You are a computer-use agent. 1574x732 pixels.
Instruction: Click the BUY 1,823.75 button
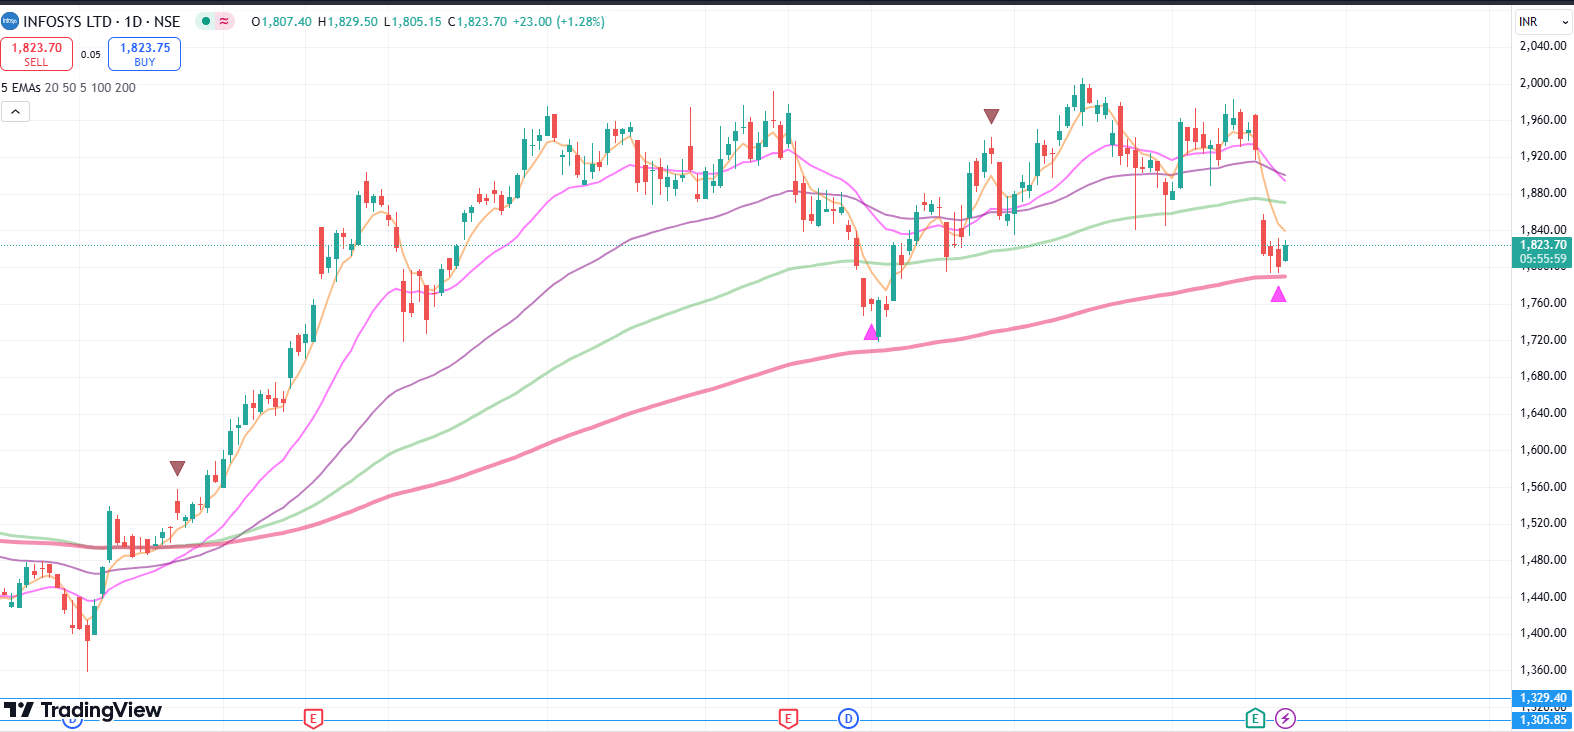pyautogui.click(x=144, y=54)
